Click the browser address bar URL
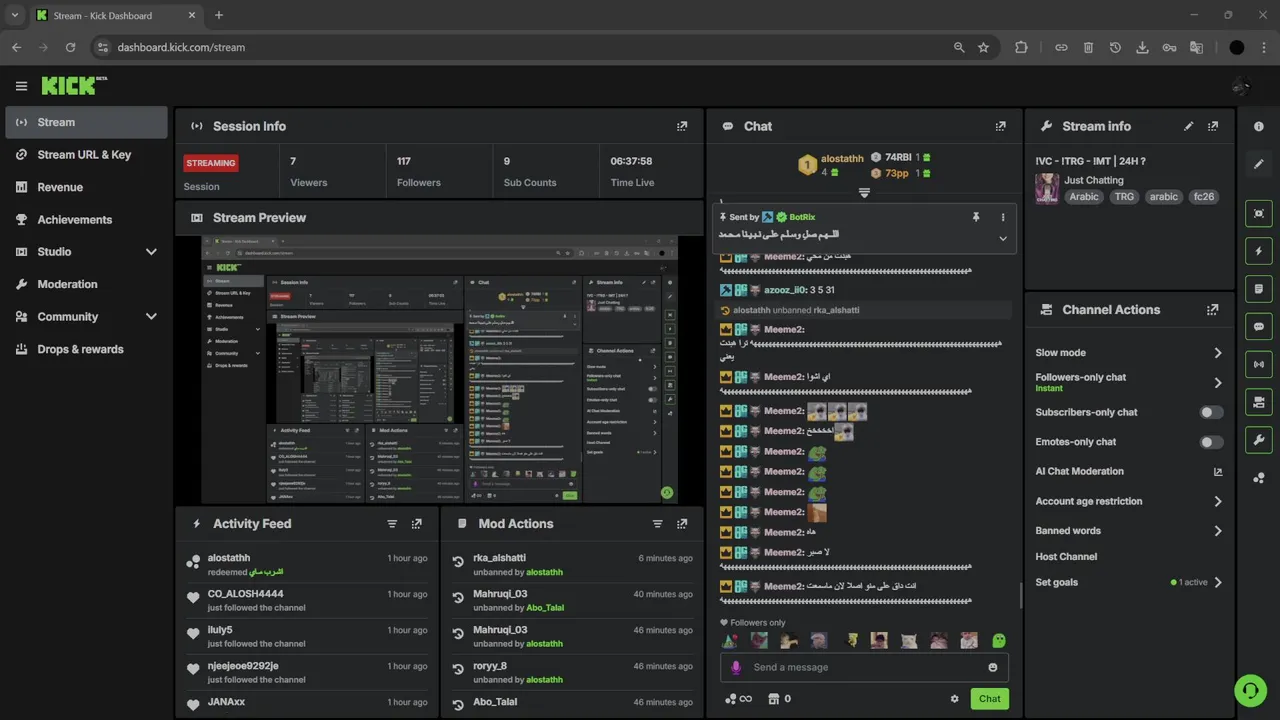This screenshot has width=1280, height=720. click(x=181, y=47)
